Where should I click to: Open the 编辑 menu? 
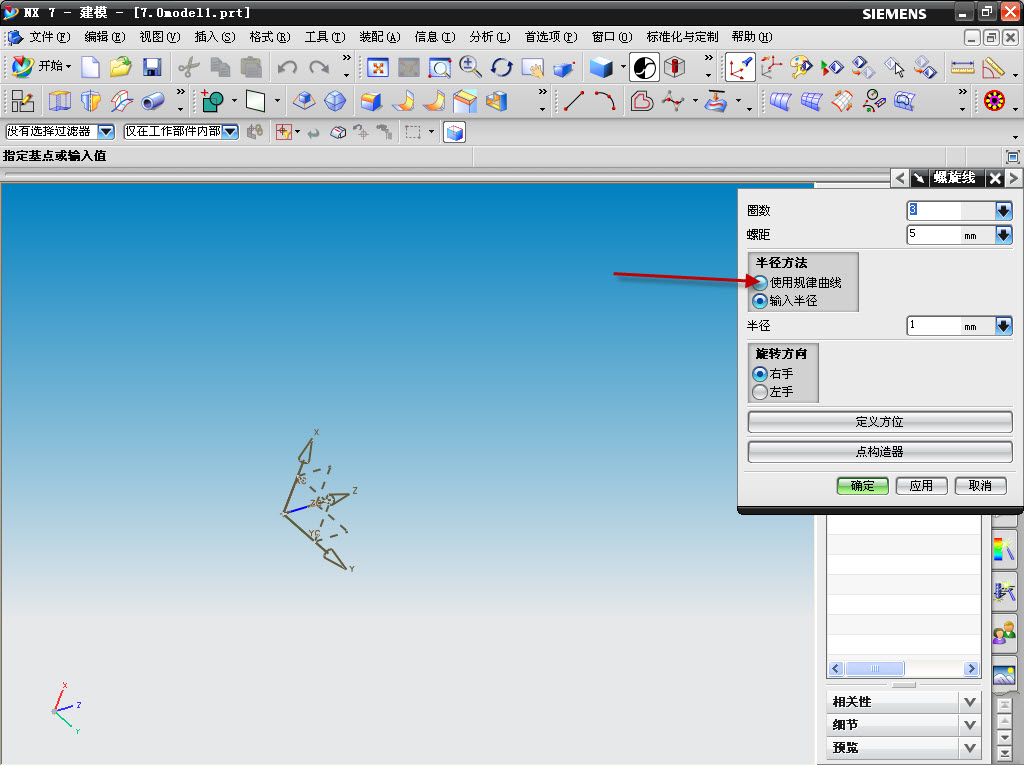104,37
